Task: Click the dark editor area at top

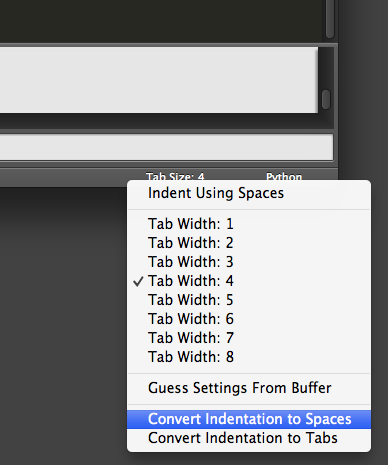Action: [161, 21]
